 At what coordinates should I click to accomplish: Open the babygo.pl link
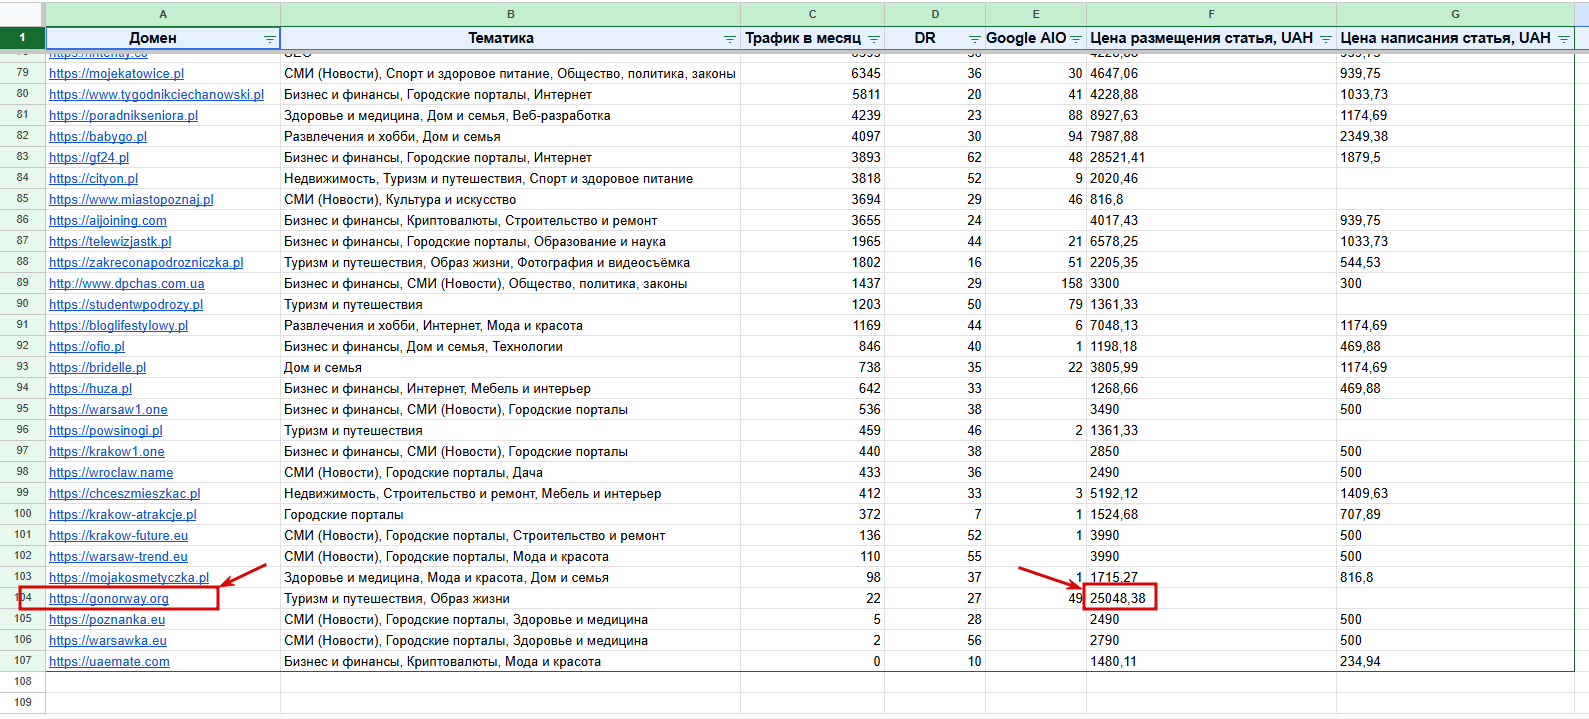98,136
